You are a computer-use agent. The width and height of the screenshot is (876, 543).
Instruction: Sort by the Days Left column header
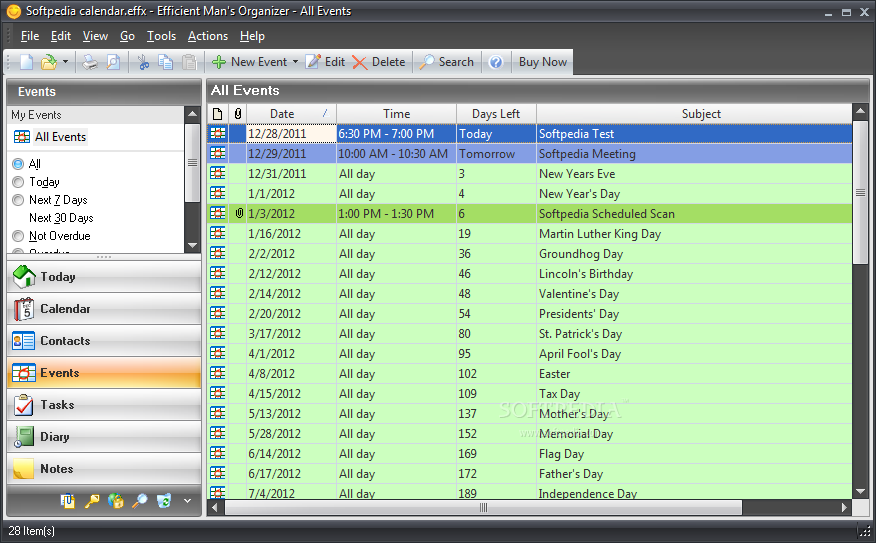pos(496,114)
